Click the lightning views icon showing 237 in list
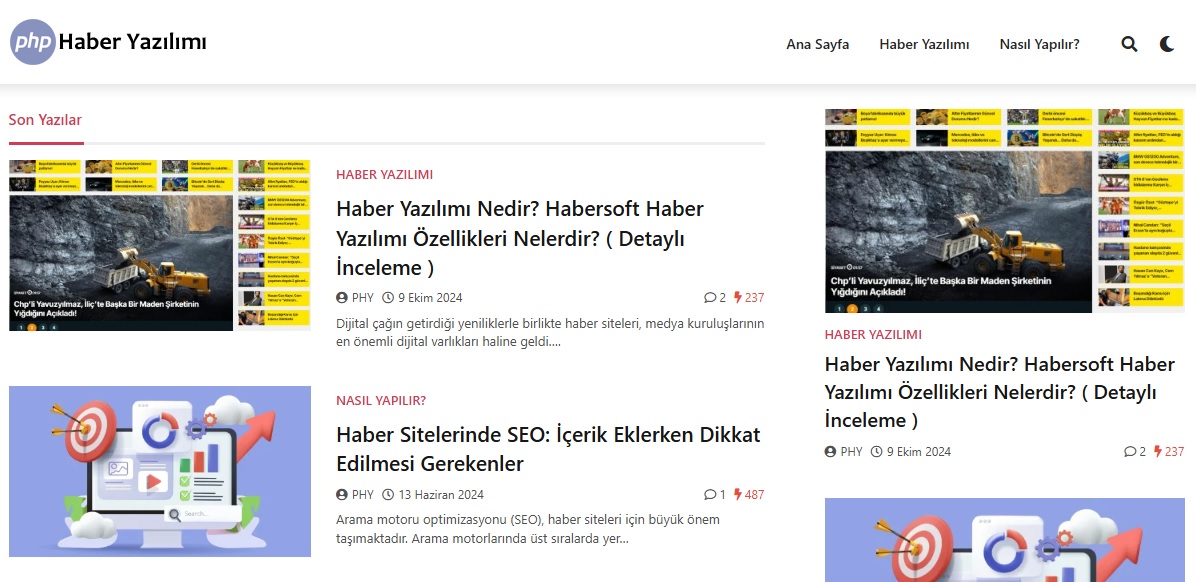The width and height of the screenshot is (1196, 582). (x=738, y=297)
